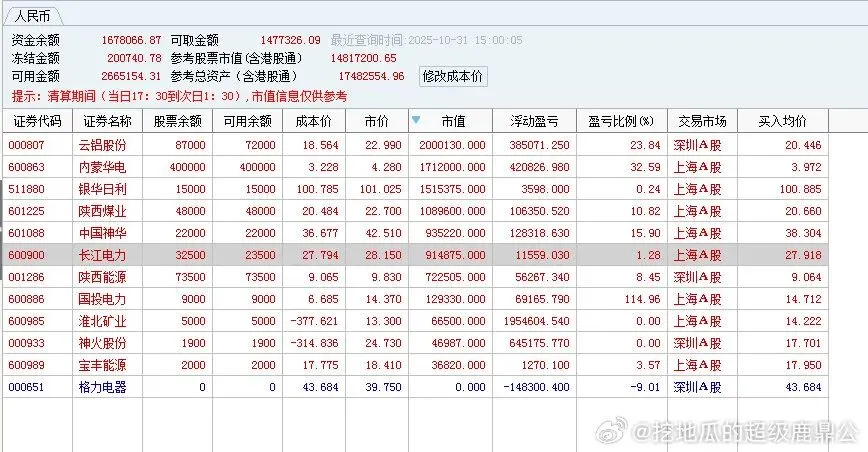Select stock code 600900
The width and height of the screenshot is (868, 452).
27,255
